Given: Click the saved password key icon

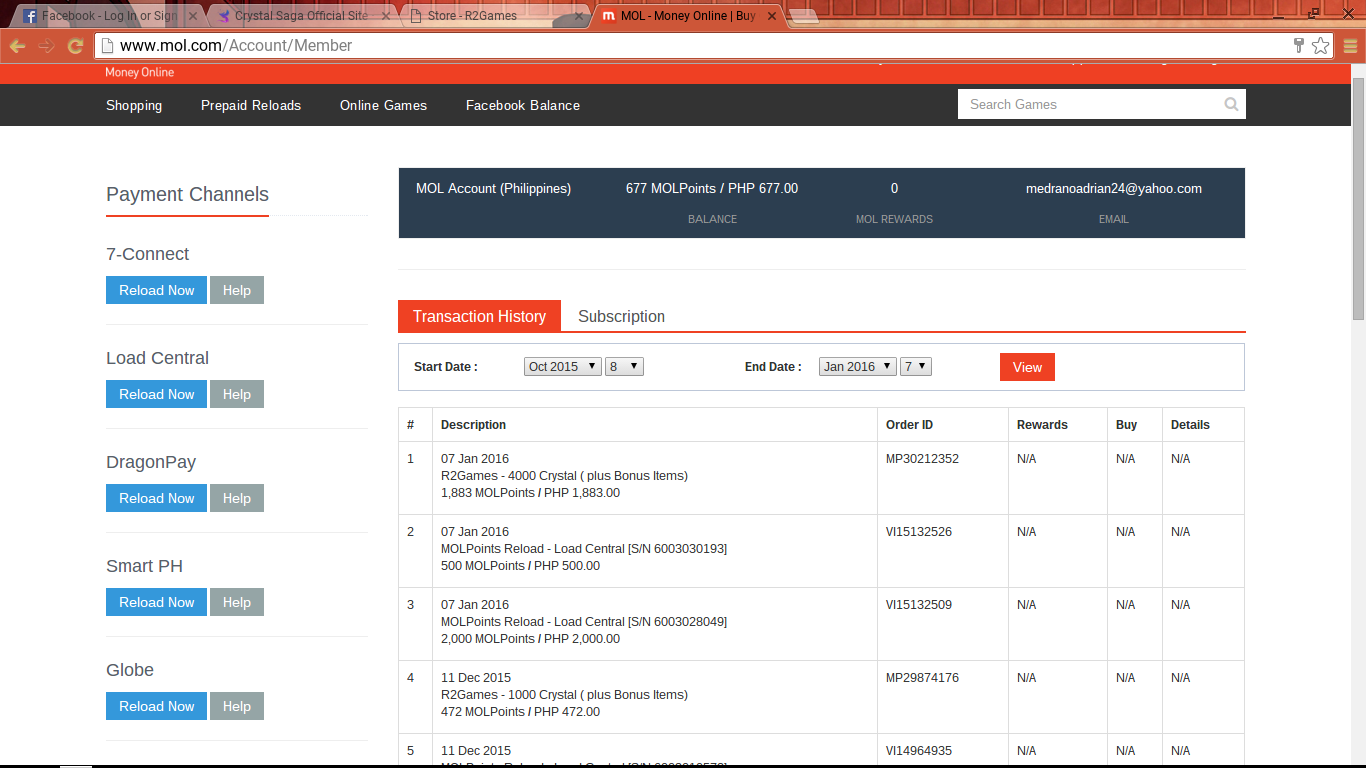Looking at the screenshot, I should [x=1298, y=45].
